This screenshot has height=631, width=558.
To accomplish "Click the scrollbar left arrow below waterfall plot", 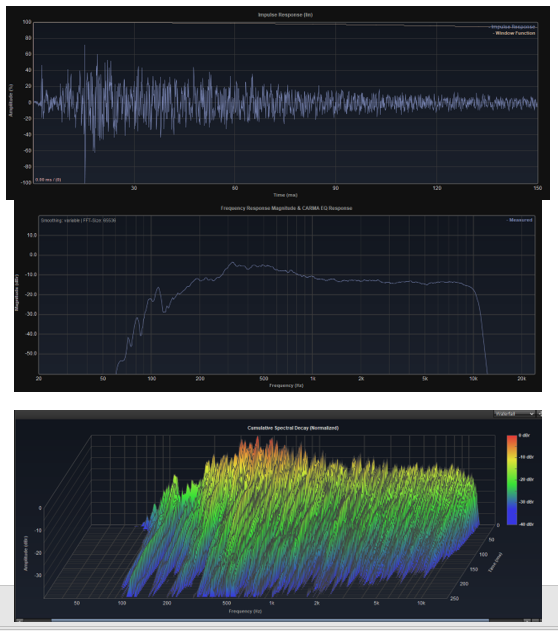I will tap(19, 621).
